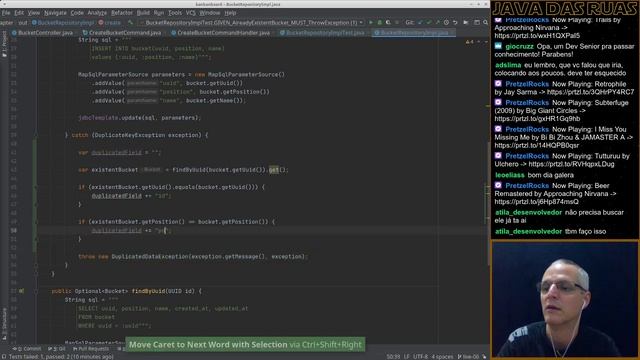The width and height of the screenshot is (640, 360).
Task: Change the 4 spaces indent setting
Action: [442, 357]
